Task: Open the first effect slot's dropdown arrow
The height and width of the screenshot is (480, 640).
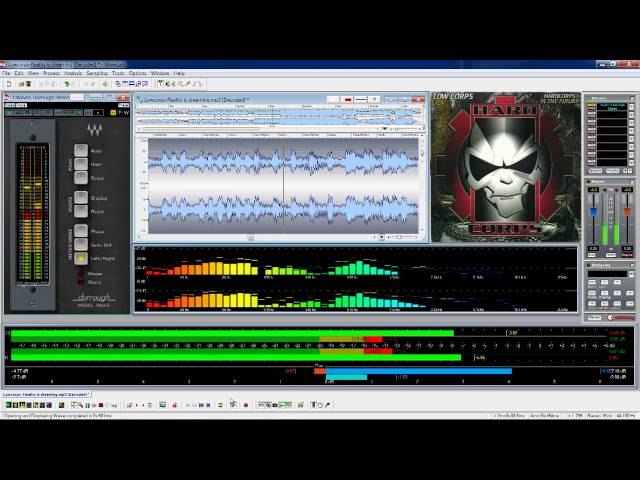Action: coord(631,108)
